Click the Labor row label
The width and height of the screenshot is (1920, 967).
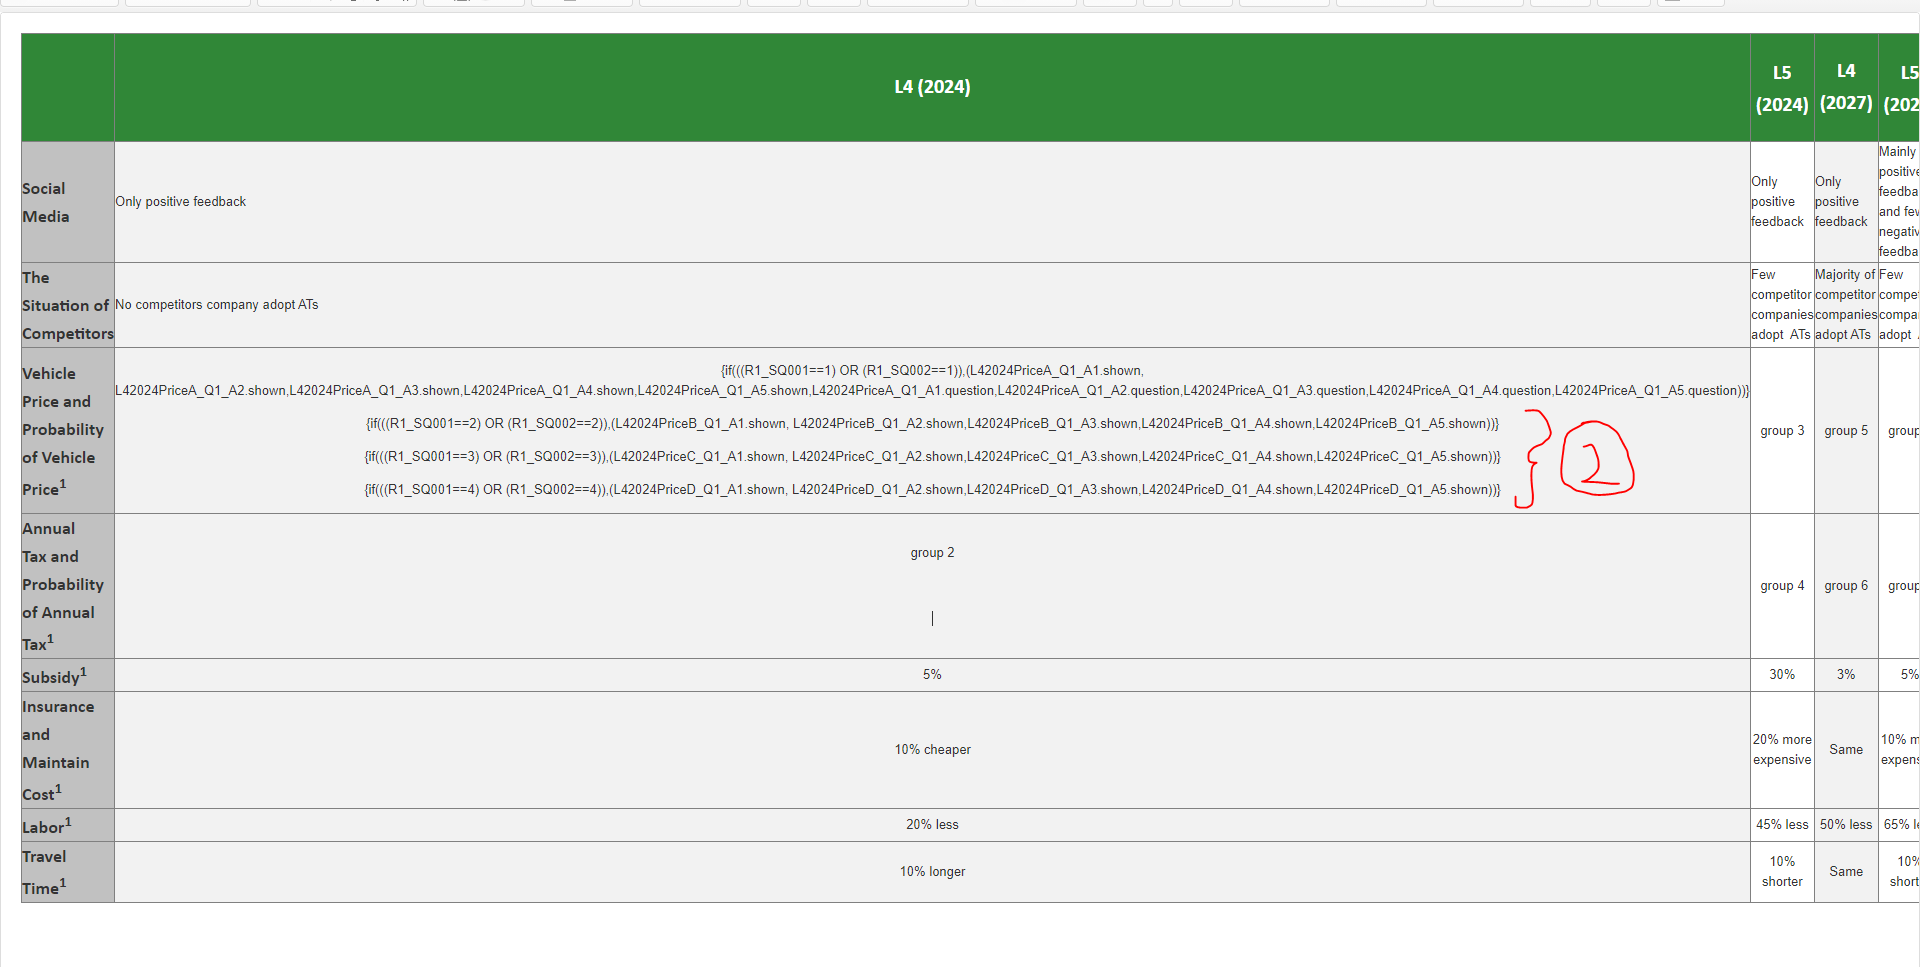tap(46, 827)
